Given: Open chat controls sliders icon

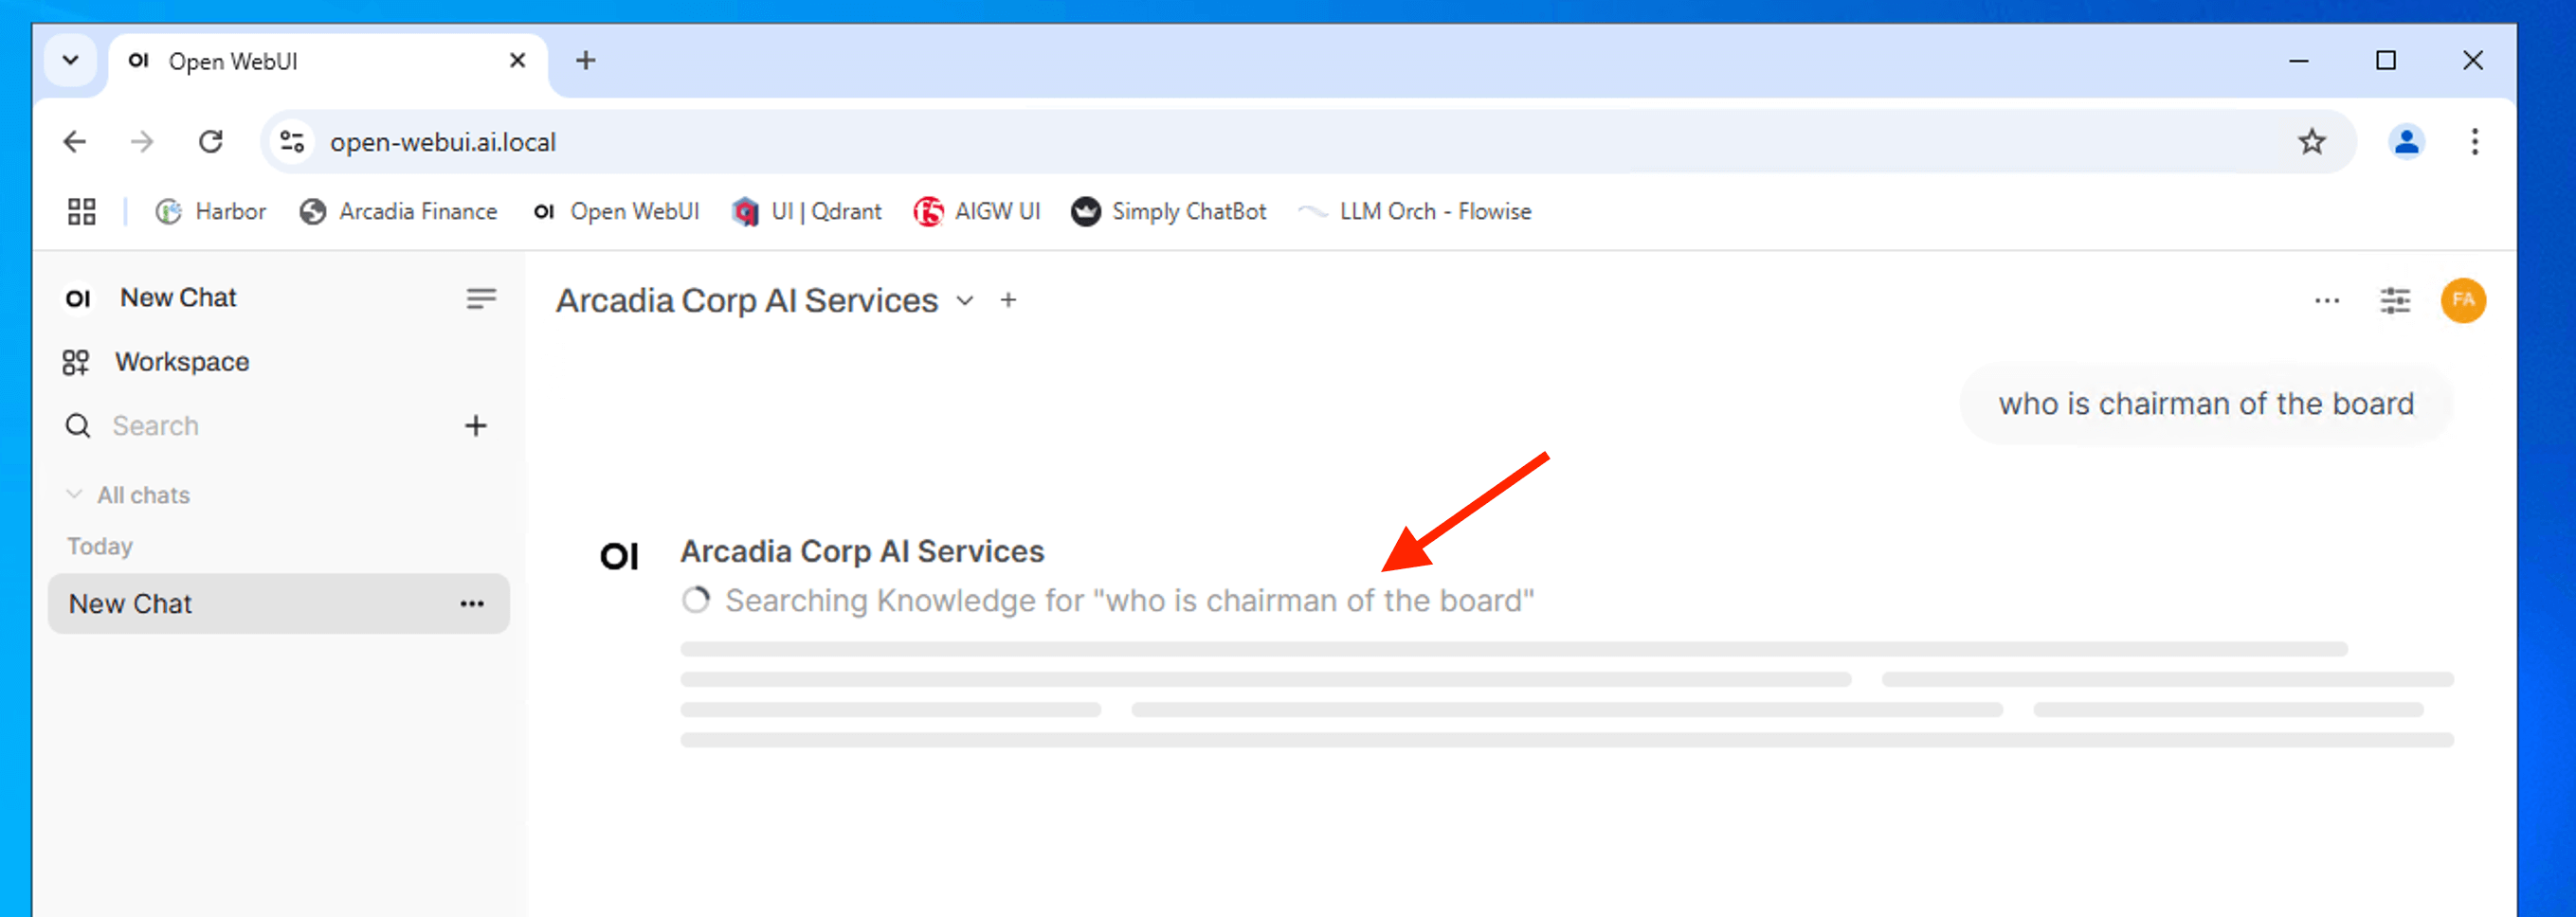Looking at the screenshot, I should [x=2394, y=301].
